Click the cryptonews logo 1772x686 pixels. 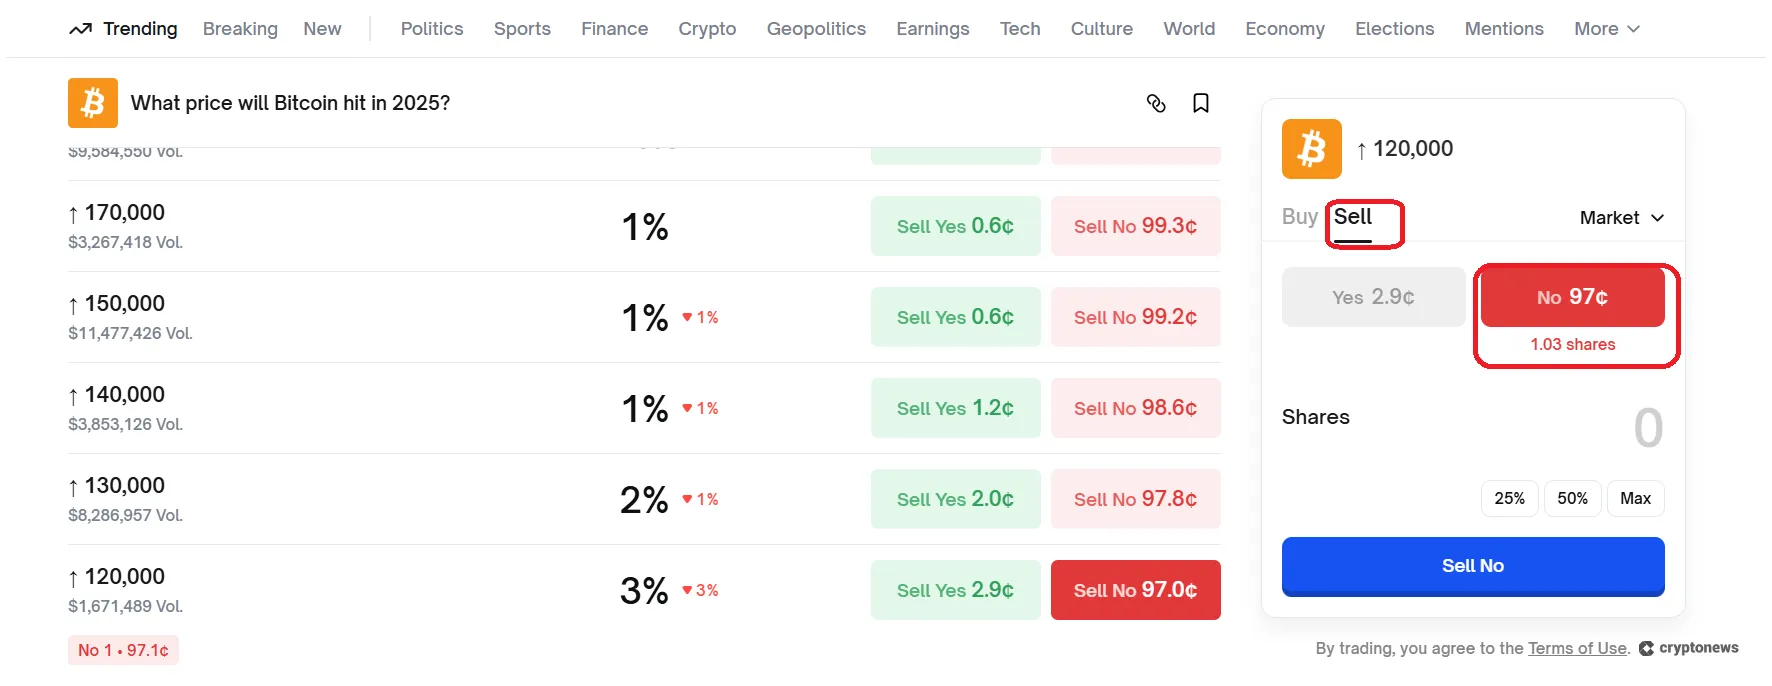pyautogui.click(x=1689, y=648)
